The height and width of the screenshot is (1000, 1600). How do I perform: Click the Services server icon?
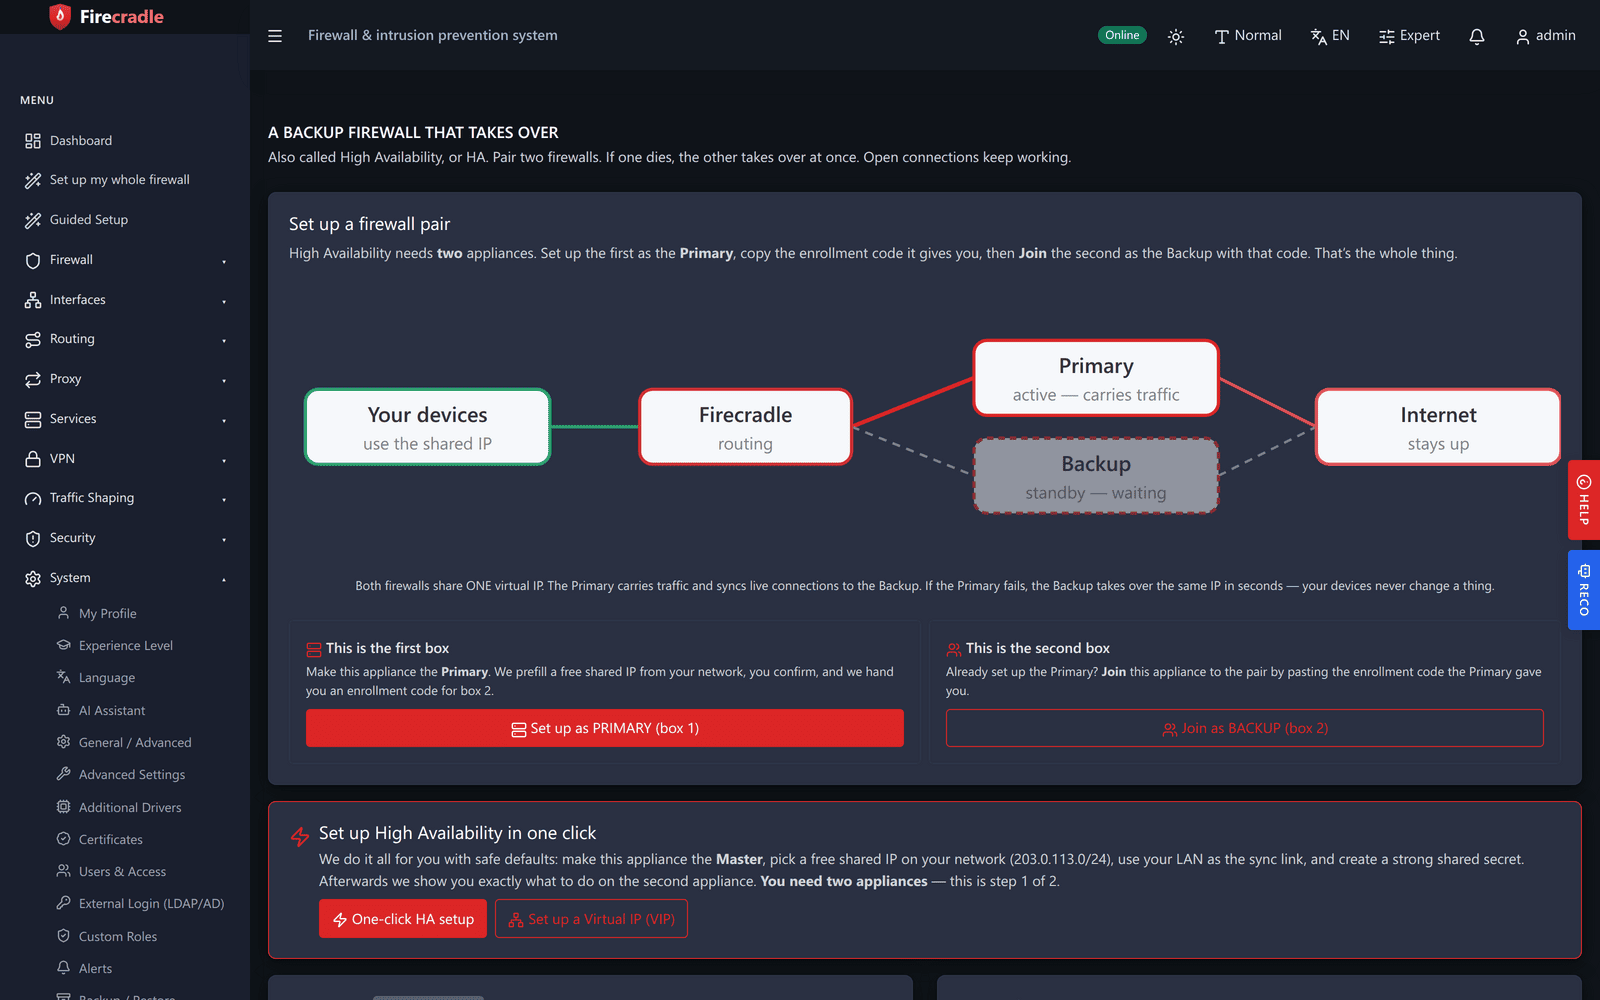tap(33, 419)
